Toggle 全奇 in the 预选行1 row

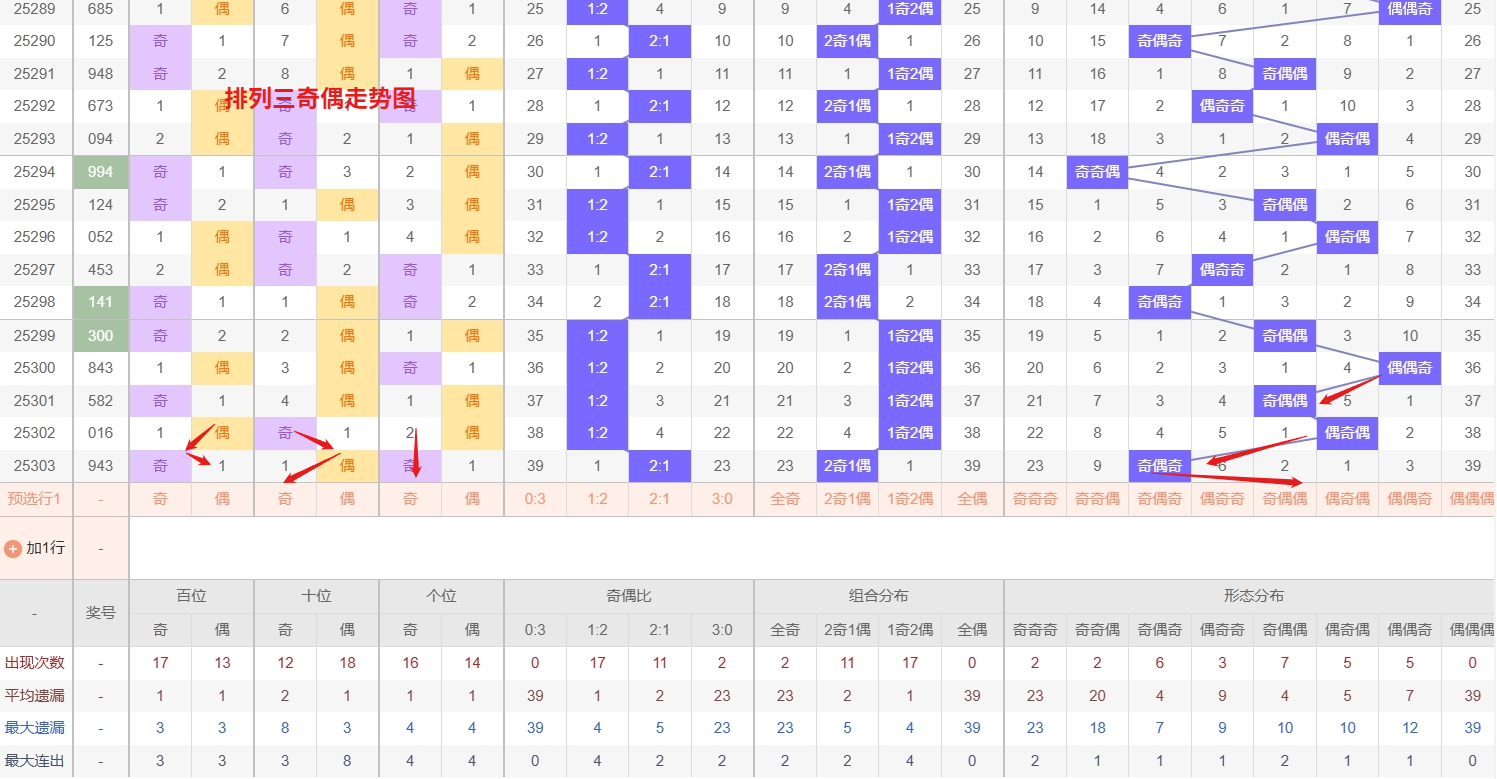[785, 498]
